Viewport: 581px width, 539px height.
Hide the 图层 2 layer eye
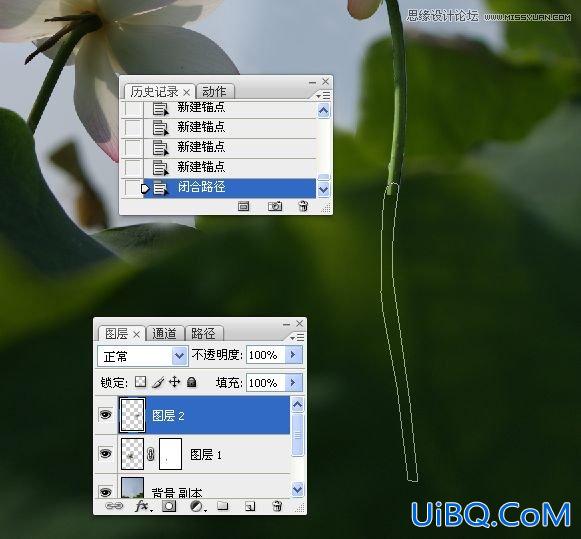pos(106,415)
